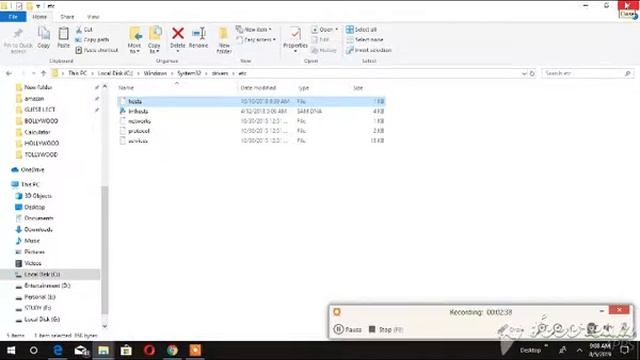Open the Copy to menu
Viewport: 640px width, 360px height.
154,40
